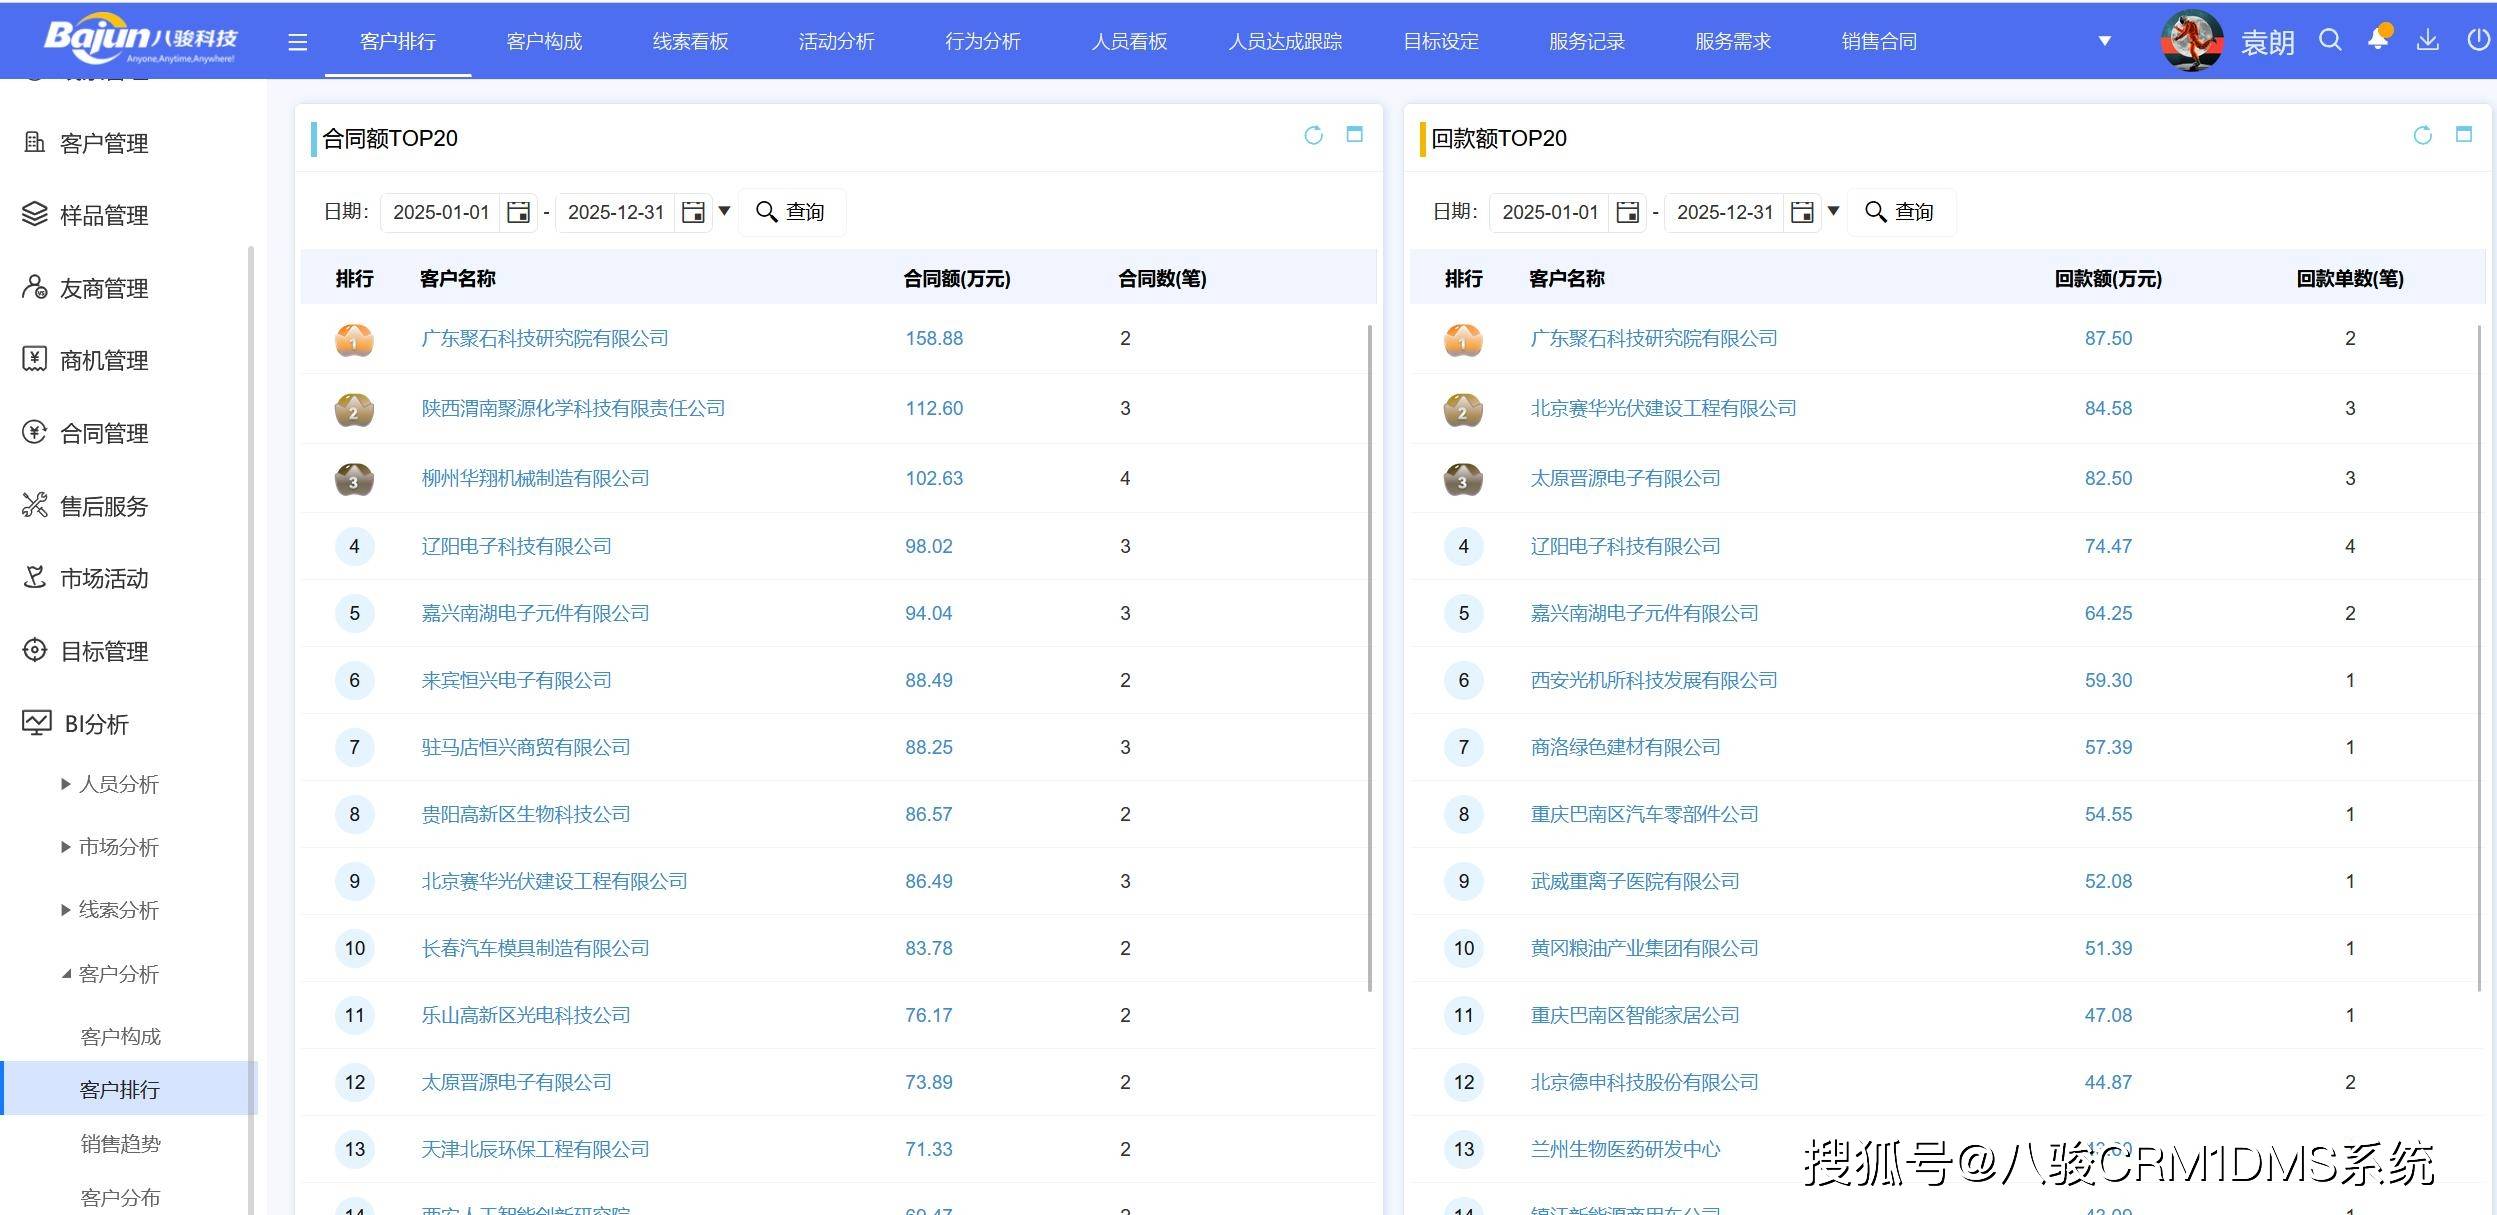Click 查询 button in 回款额 panel

[1900, 212]
